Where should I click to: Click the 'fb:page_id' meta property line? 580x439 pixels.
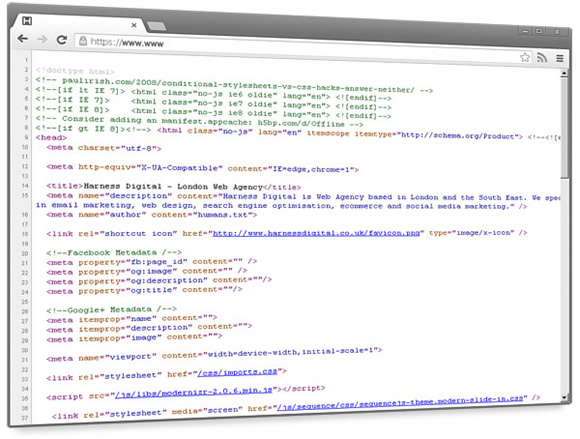[x=152, y=262]
